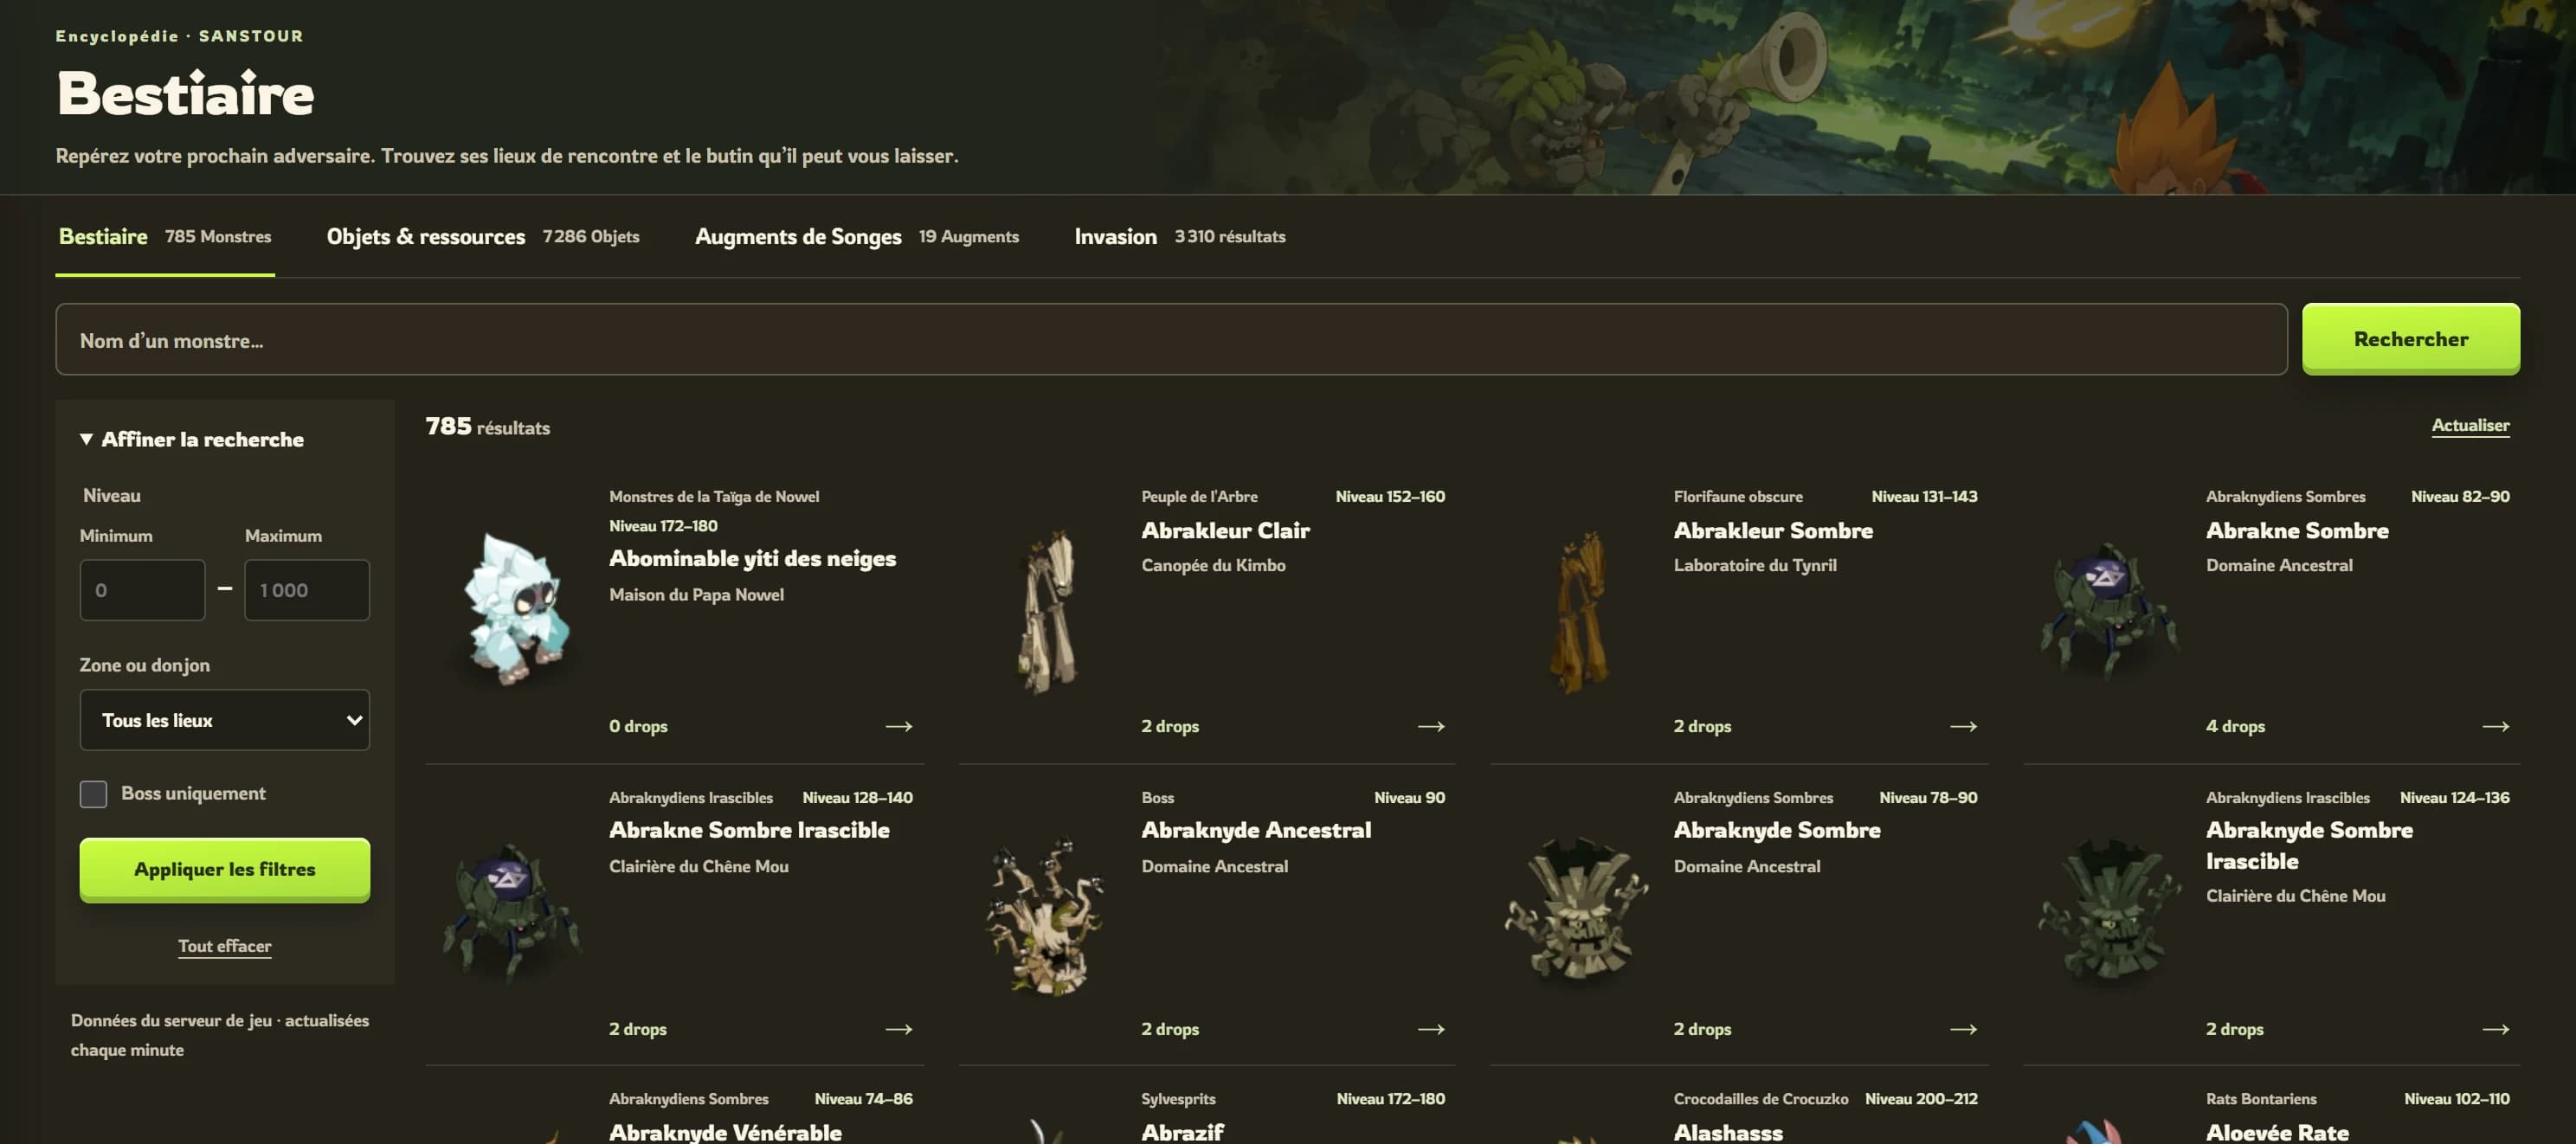Switch to the Bestiaire tab
2576x1144 pixels.
pyautogui.click(x=165, y=237)
